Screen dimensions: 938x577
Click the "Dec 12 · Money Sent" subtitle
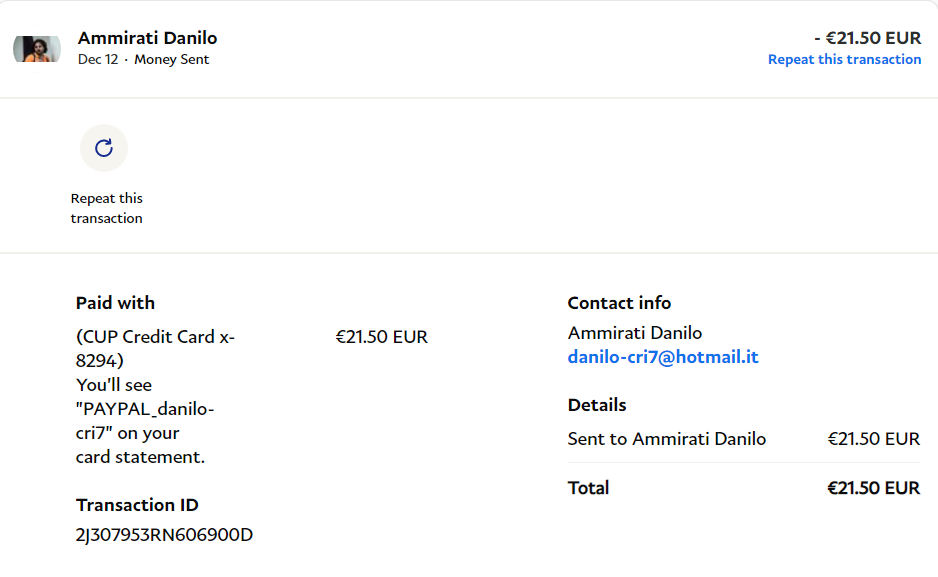click(x=143, y=59)
